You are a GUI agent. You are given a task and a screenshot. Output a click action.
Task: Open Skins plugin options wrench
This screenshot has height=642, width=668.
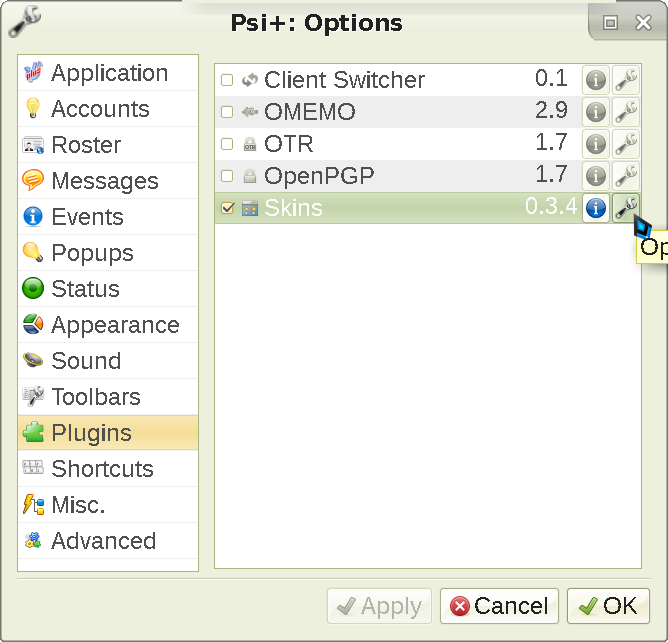pos(626,208)
